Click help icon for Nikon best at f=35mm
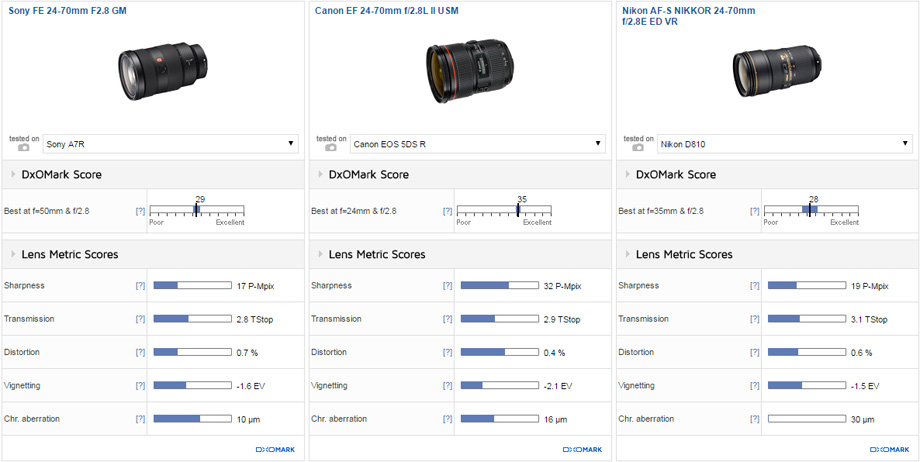Image resolution: width=920 pixels, height=462 pixels. tap(754, 211)
